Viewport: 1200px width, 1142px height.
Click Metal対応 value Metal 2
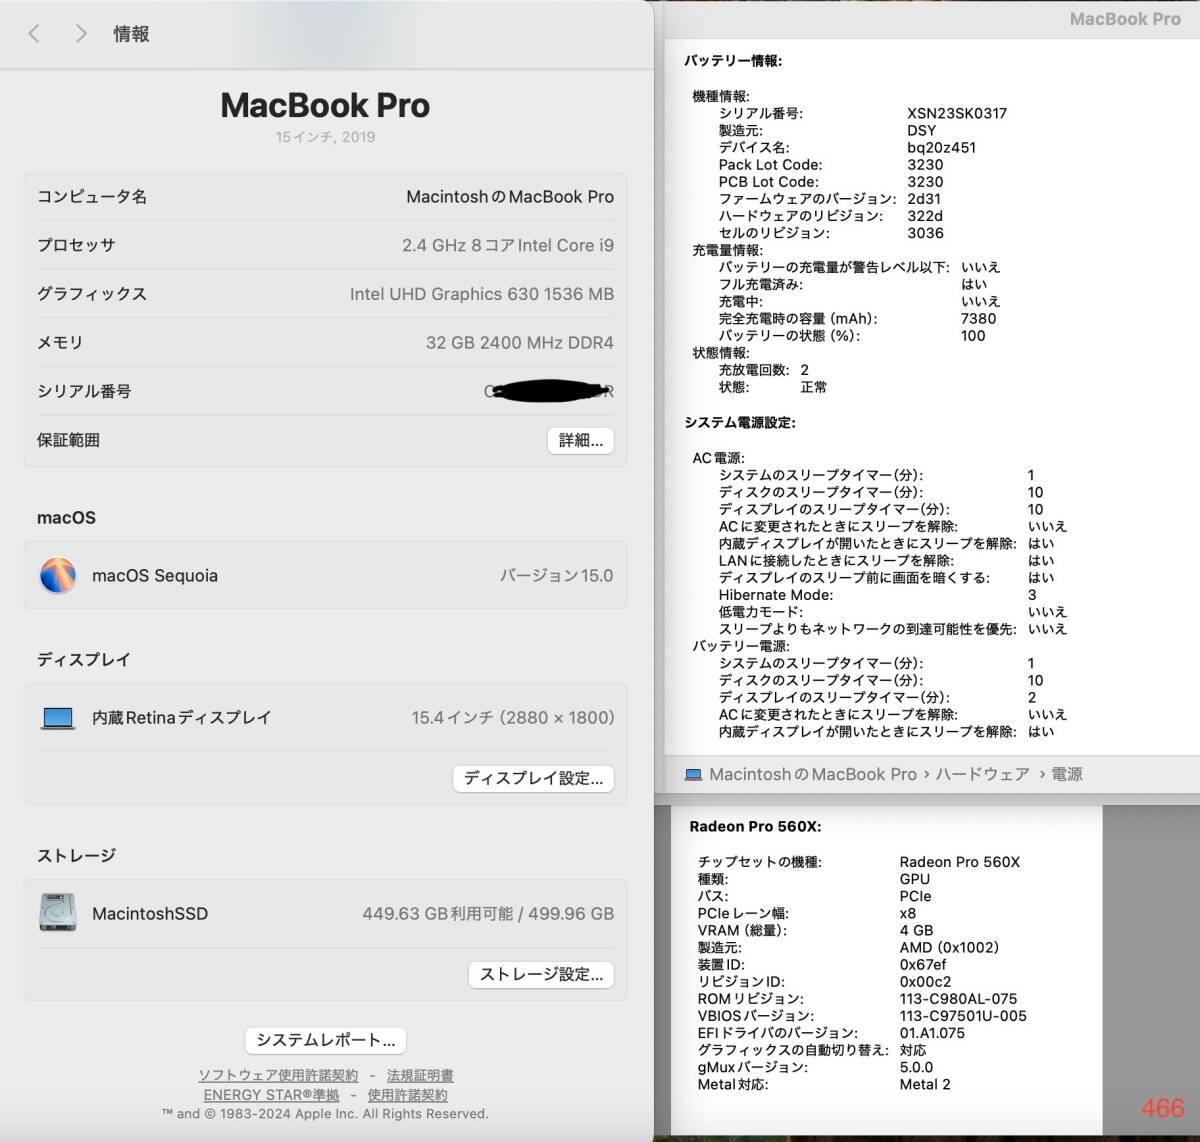pyautogui.click(x=925, y=1084)
